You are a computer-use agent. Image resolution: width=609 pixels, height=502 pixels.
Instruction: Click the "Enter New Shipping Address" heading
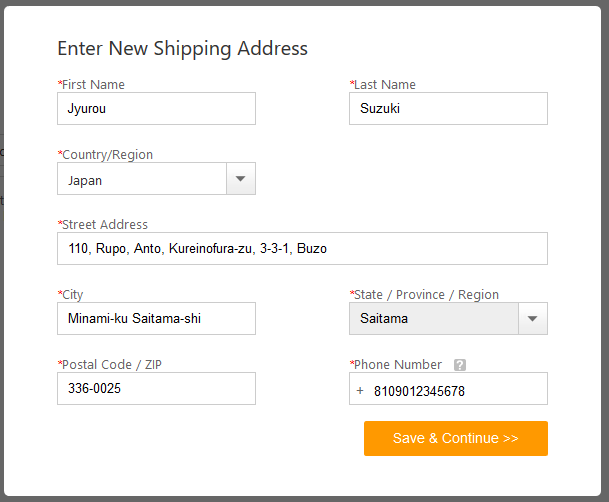point(182,48)
